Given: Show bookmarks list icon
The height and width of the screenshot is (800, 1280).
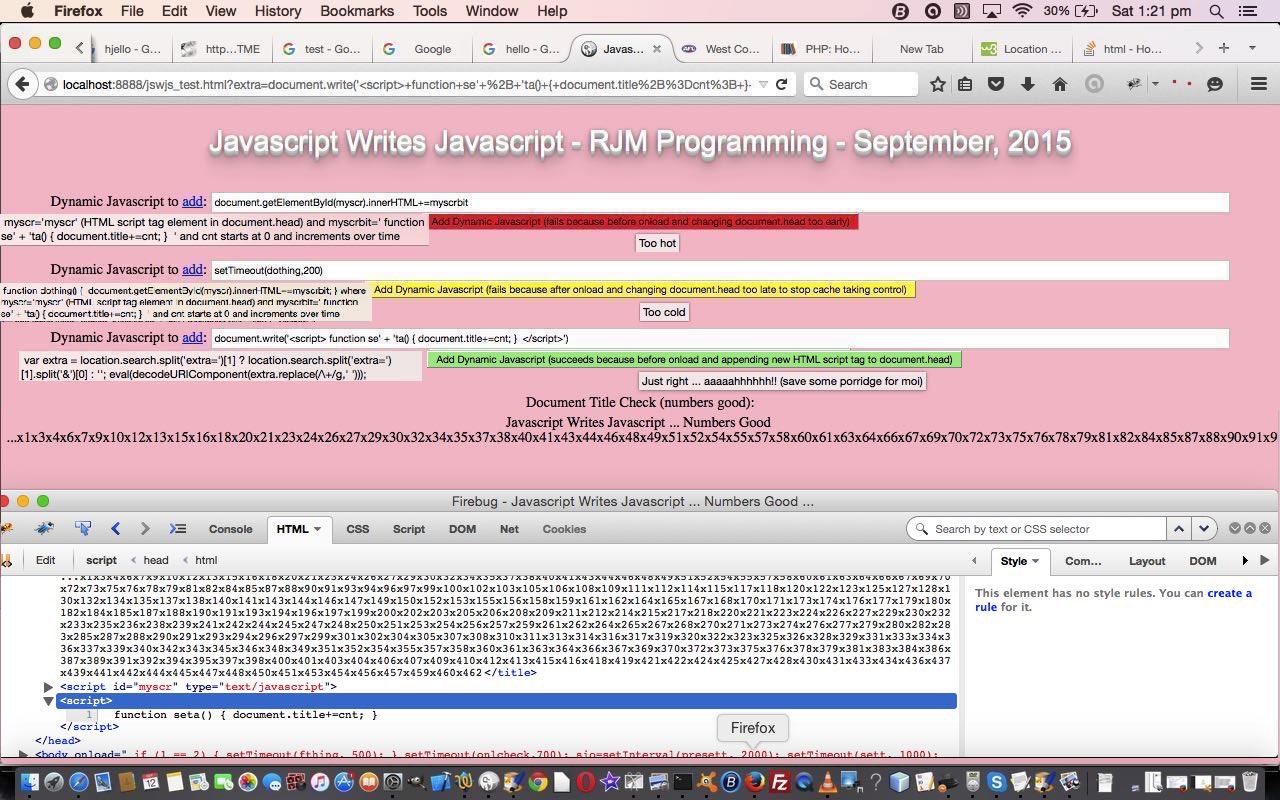Looking at the screenshot, I should click(x=965, y=85).
